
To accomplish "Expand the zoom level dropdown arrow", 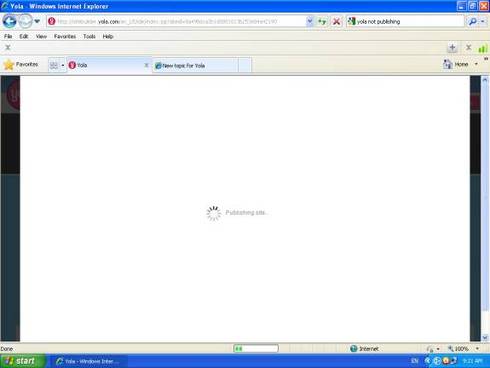I will point(477,349).
